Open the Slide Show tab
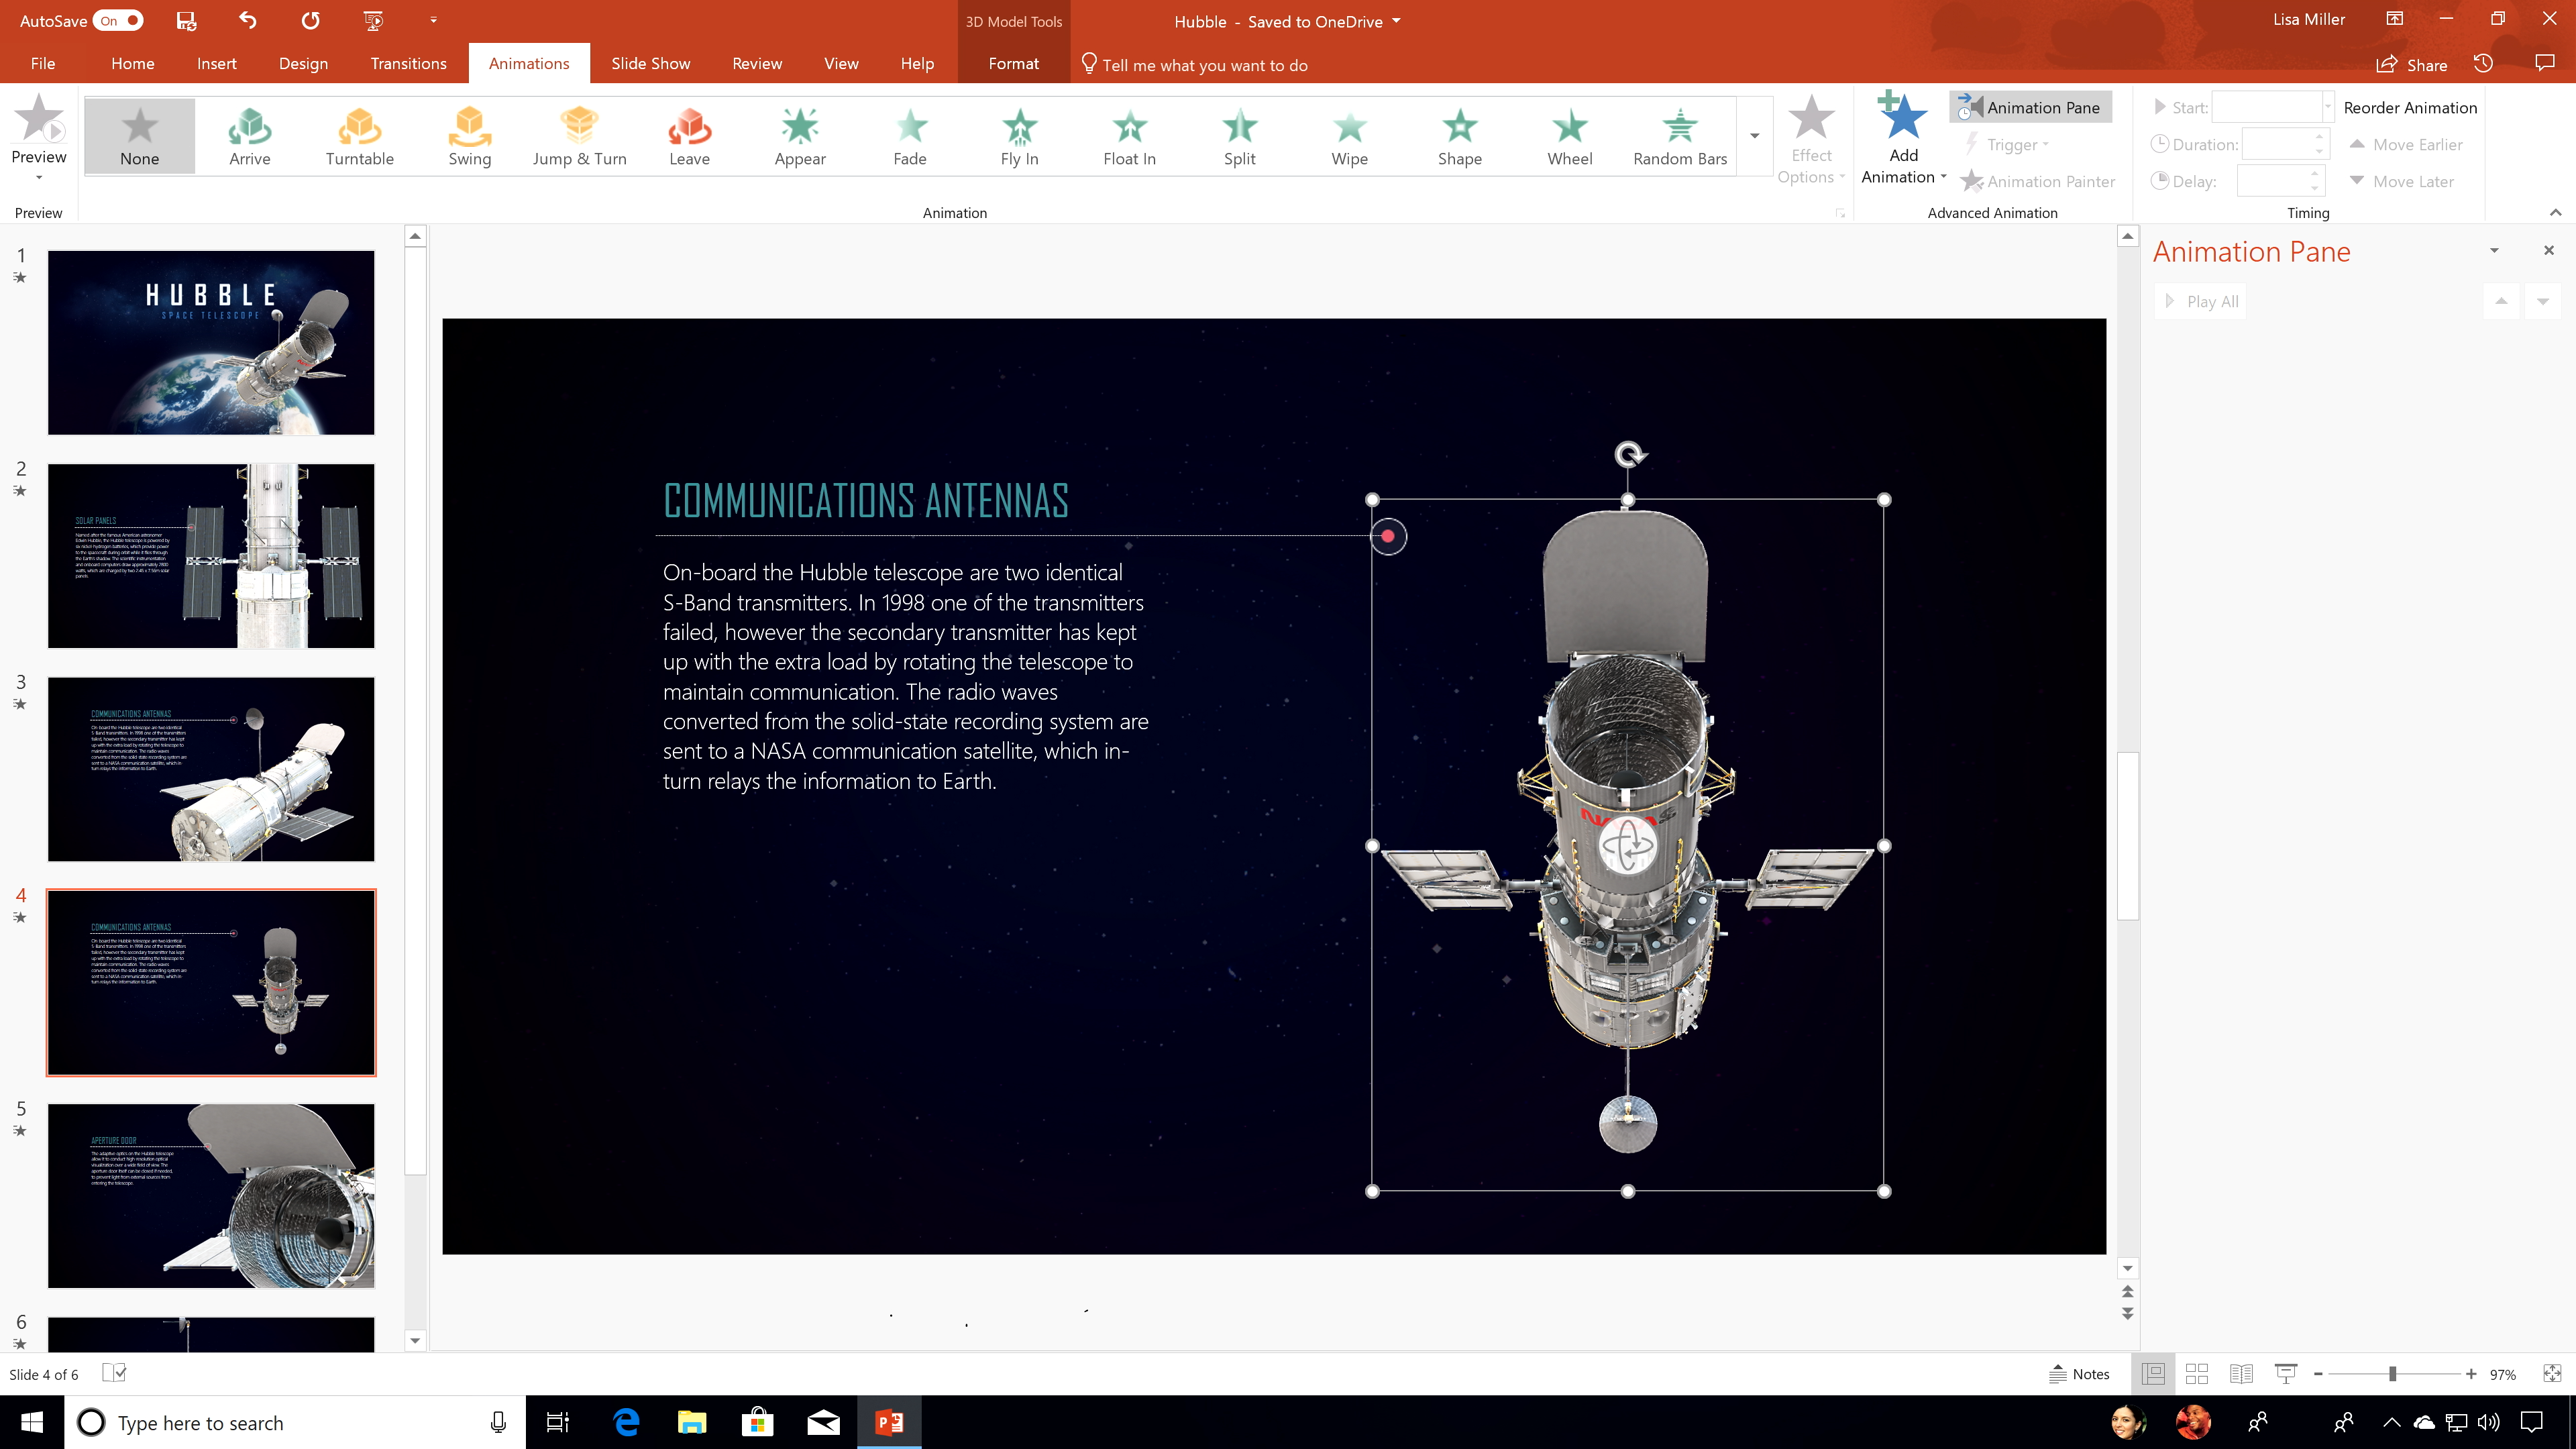 pyautogui.click(x=650, y=63)
